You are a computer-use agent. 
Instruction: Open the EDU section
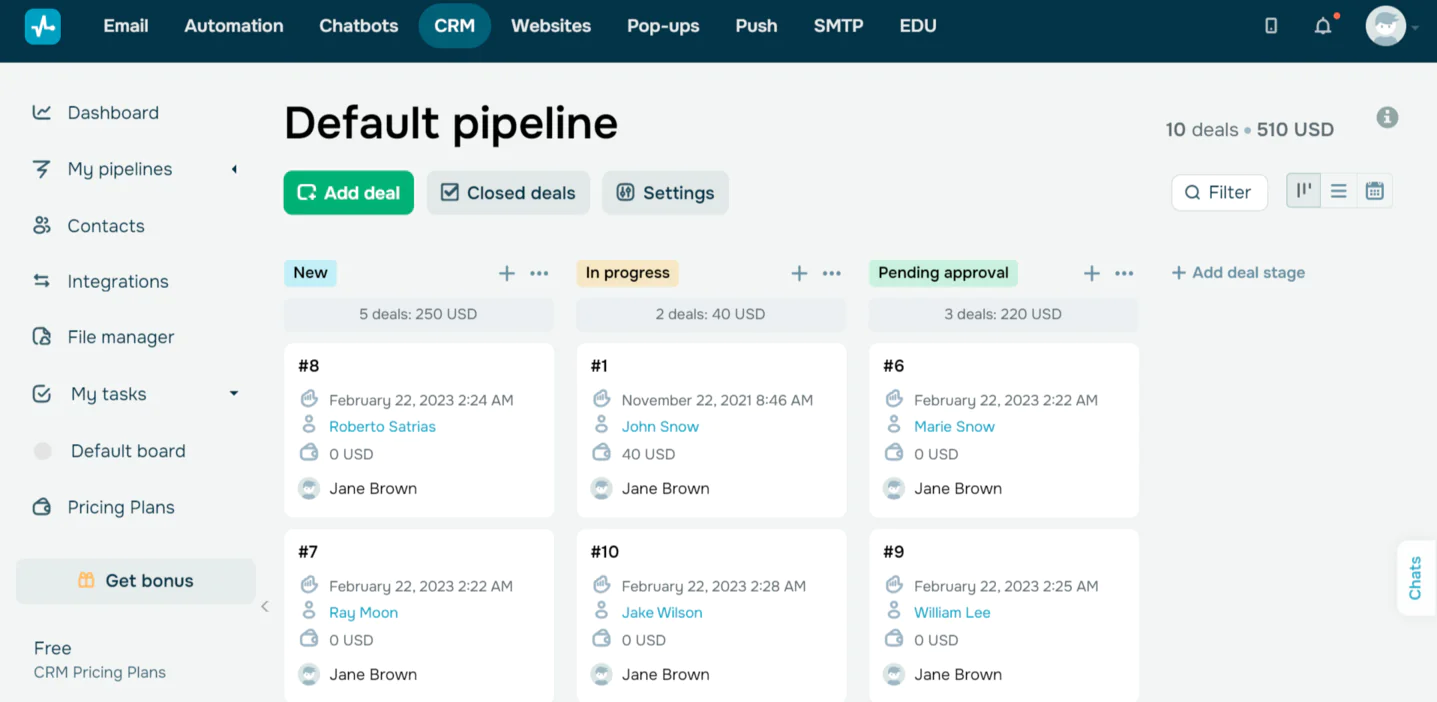918,26
